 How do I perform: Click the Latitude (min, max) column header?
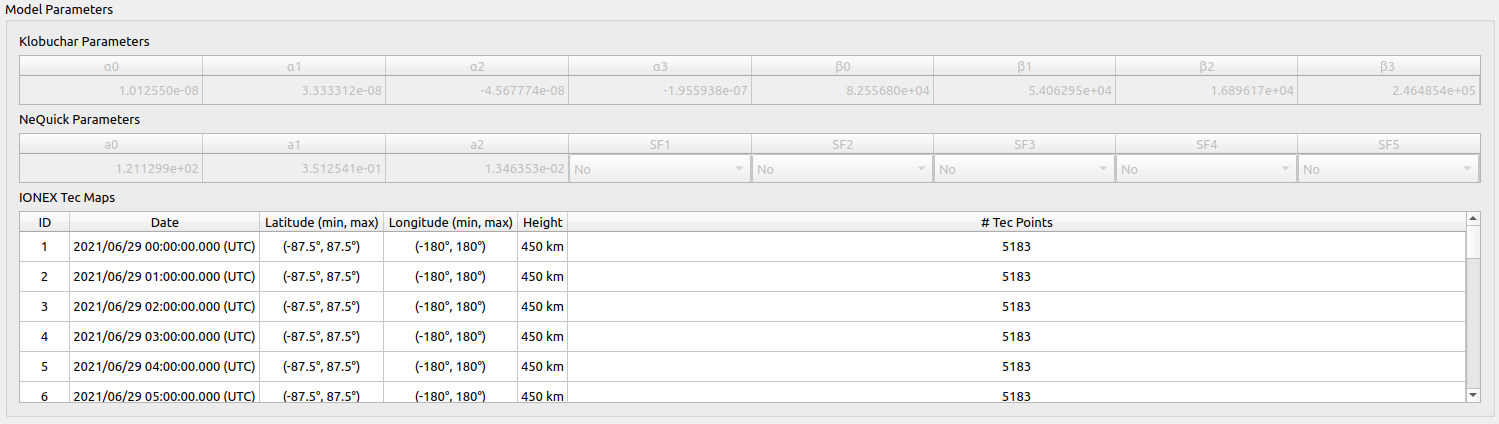click(321, 222)
